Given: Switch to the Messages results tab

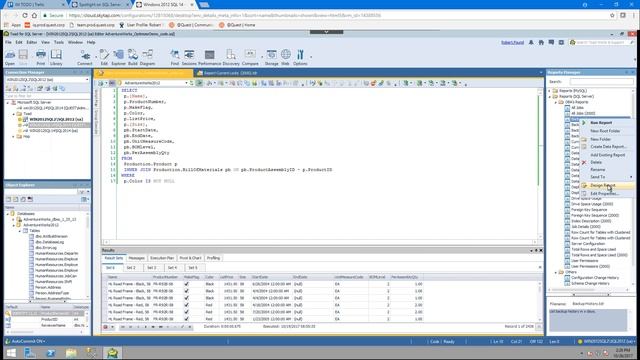Looking at the screenshot, I should [x=136, y=258].
